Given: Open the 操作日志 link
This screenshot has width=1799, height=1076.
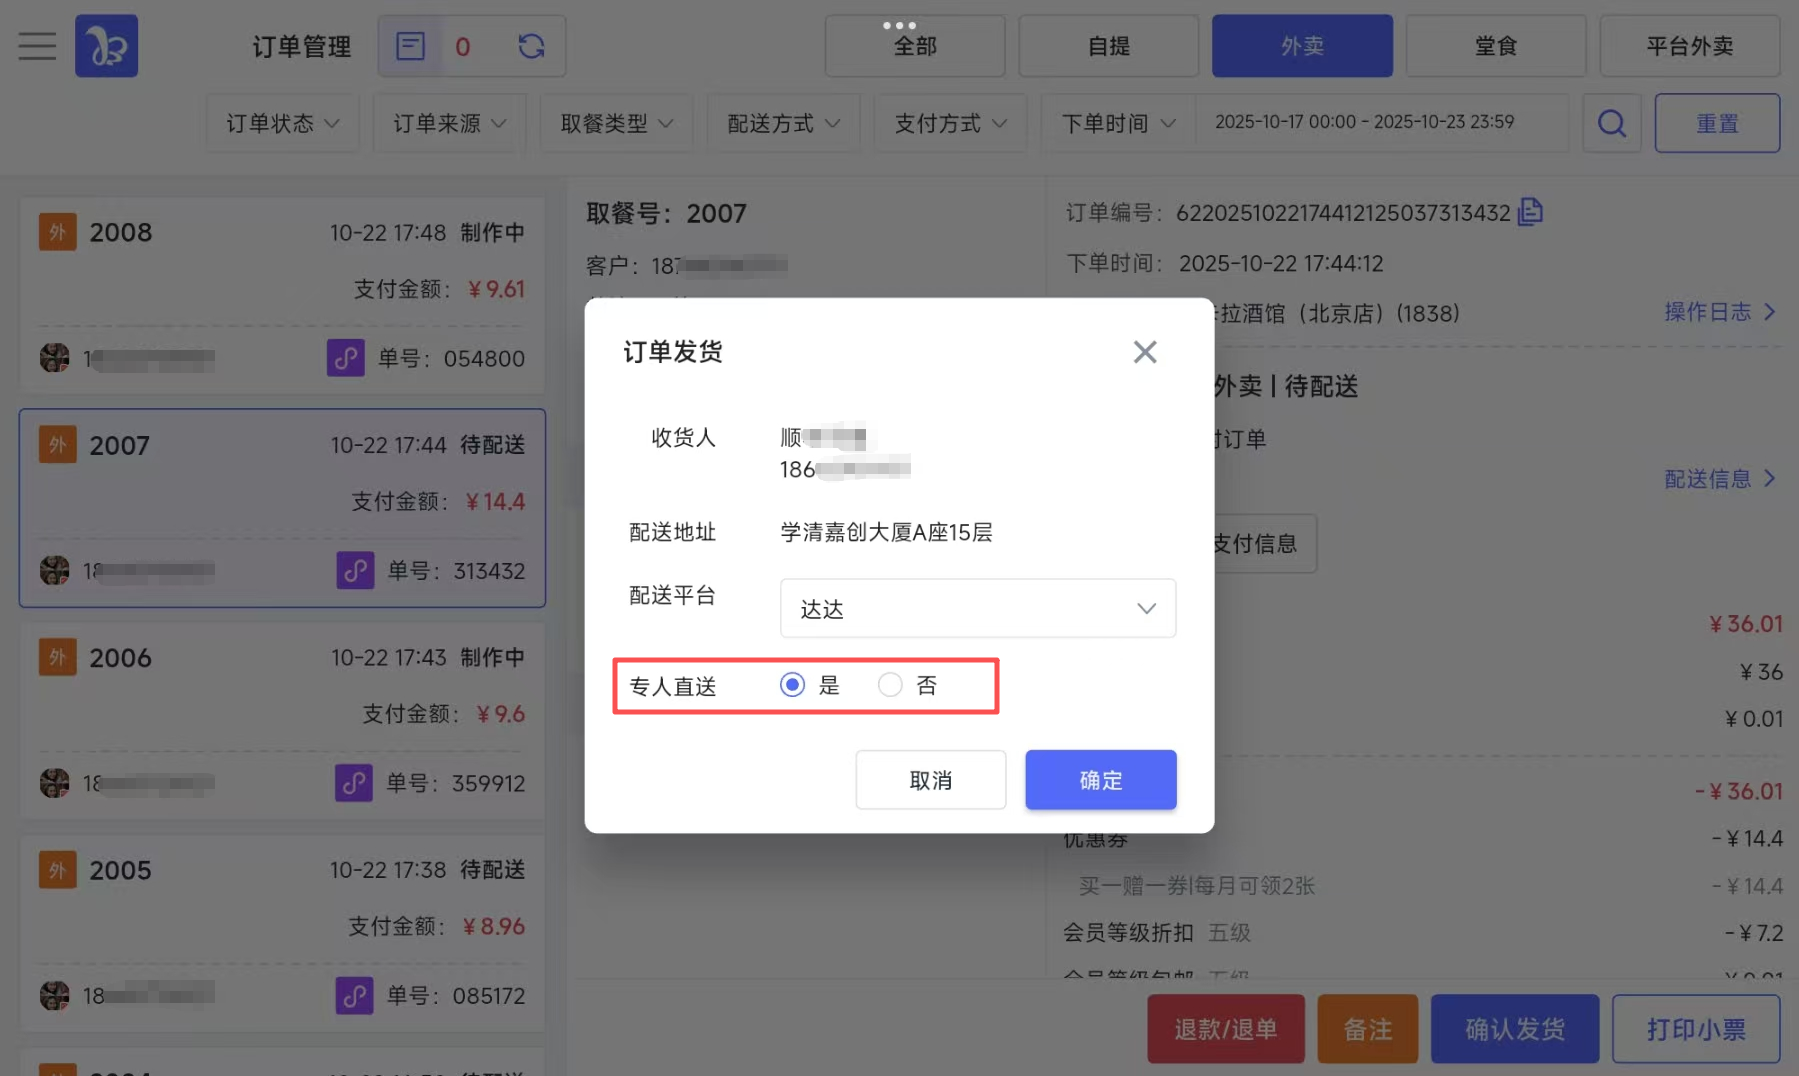Looking at the screenshot, I should (x=1719, y=312).
